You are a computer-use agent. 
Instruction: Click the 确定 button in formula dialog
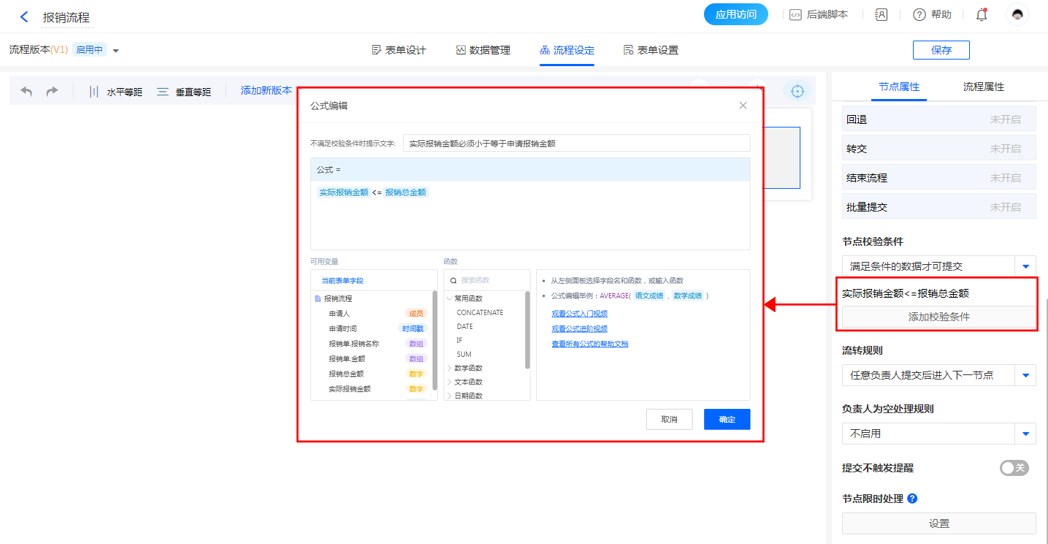tap(726, 419)
